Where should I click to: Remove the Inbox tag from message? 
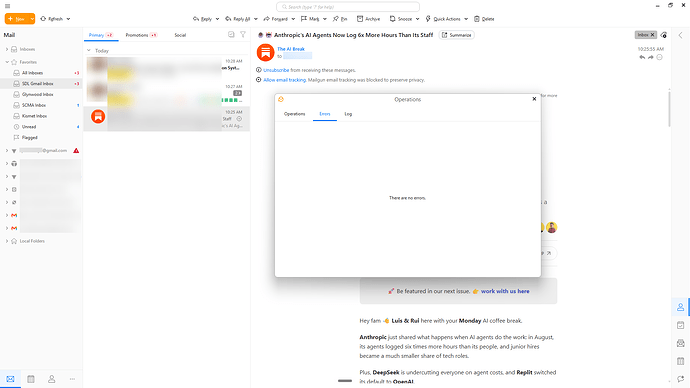[653, 35]
